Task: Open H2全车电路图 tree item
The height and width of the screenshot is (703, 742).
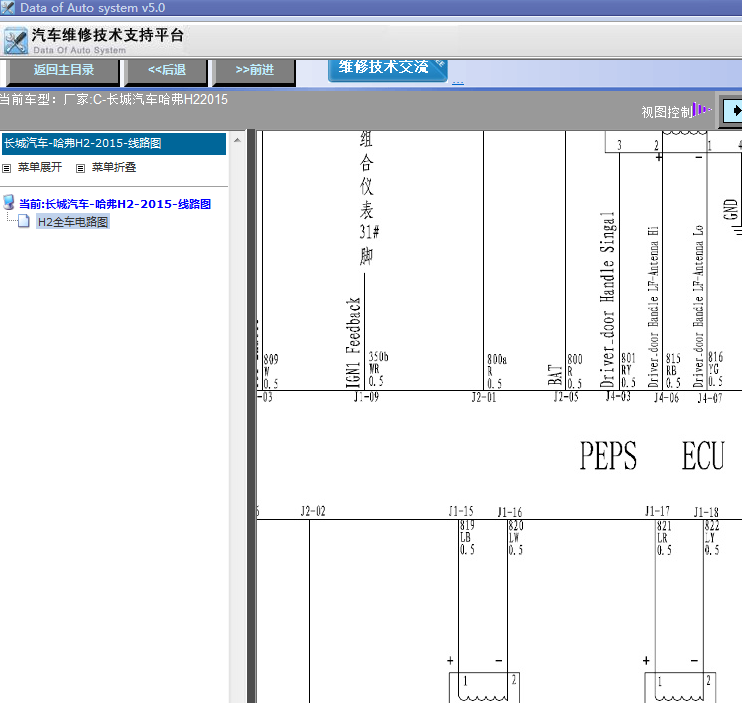Action: pyautogui.click(x=73, y=222)
